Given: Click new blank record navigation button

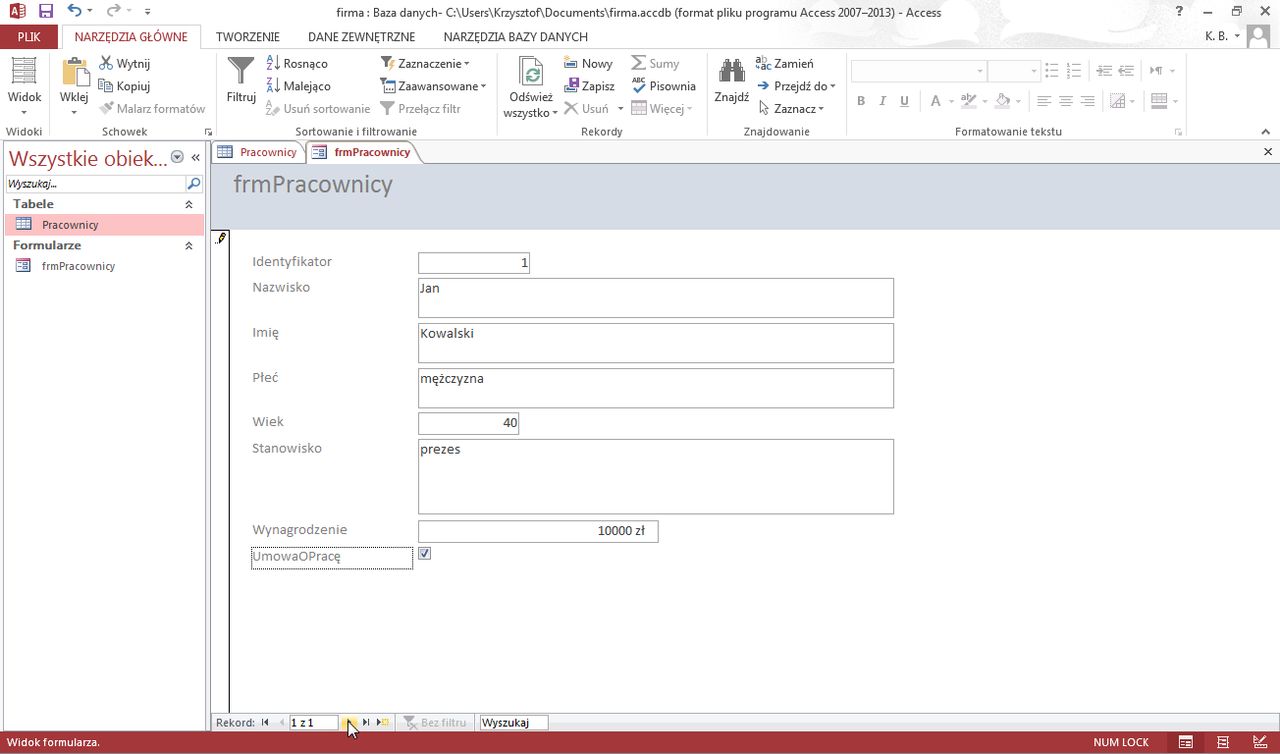Looking at the screenshot, I should click(x=383, y=722).
